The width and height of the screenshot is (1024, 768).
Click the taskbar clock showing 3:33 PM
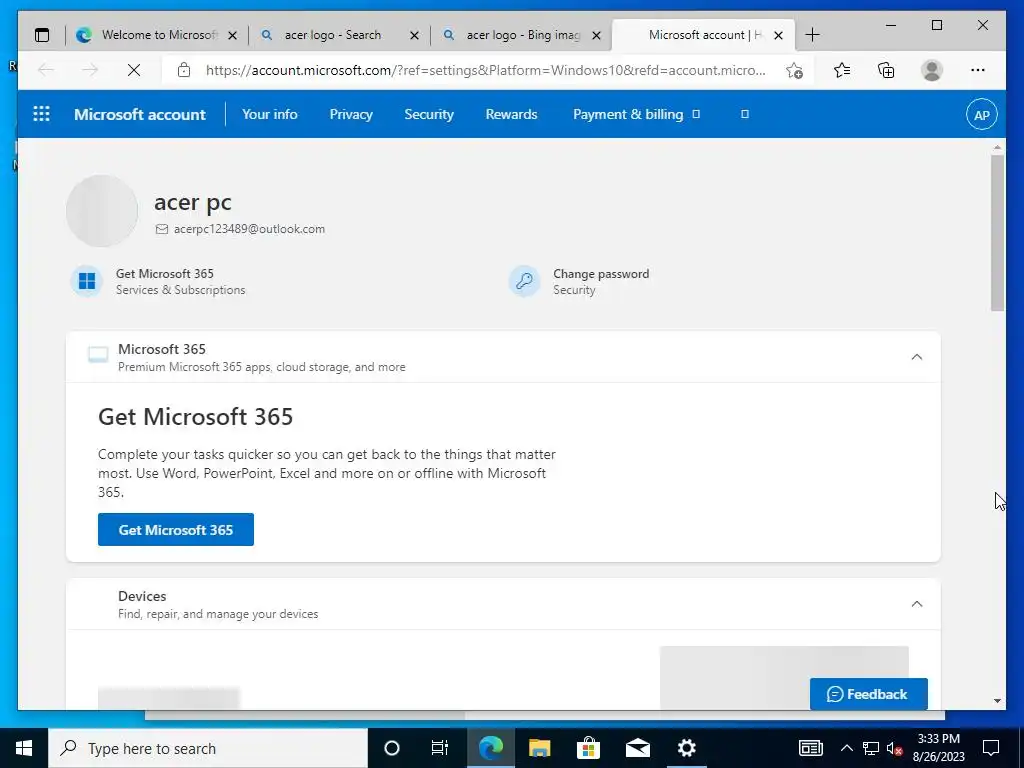click(938, 748)
